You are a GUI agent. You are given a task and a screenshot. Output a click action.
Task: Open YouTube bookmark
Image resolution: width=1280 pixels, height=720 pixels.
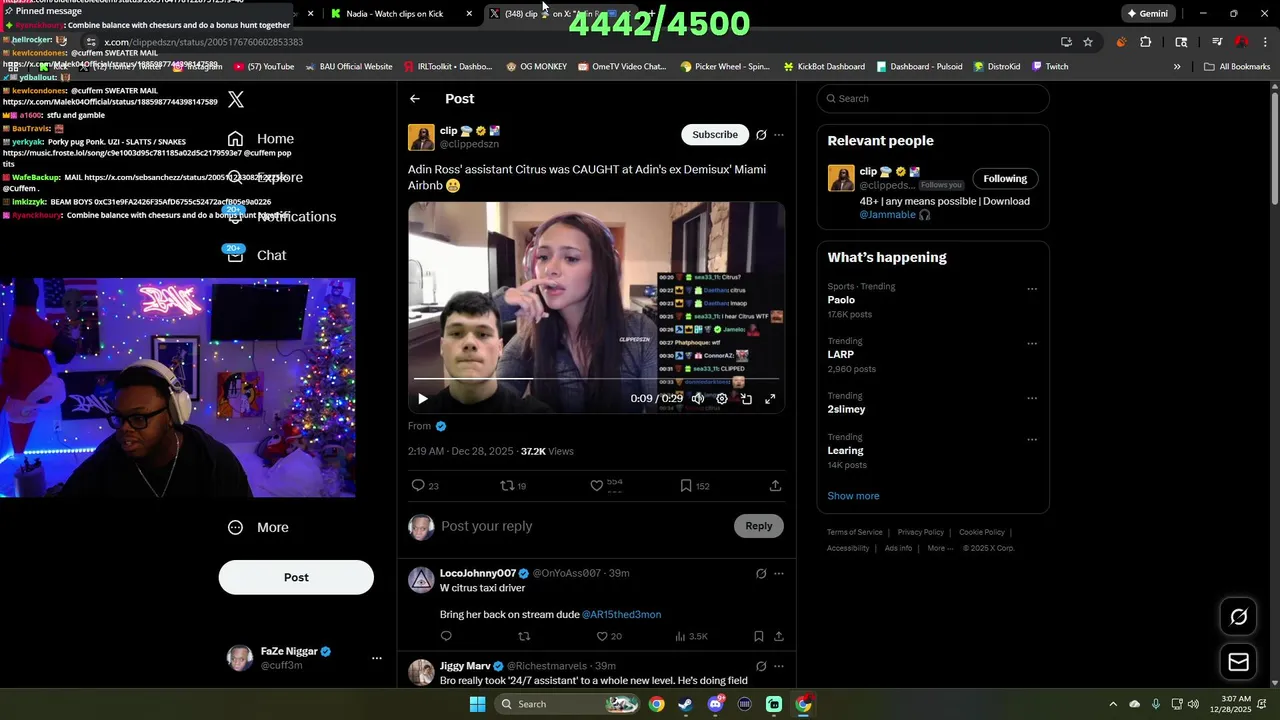click(x=264, y=67)
